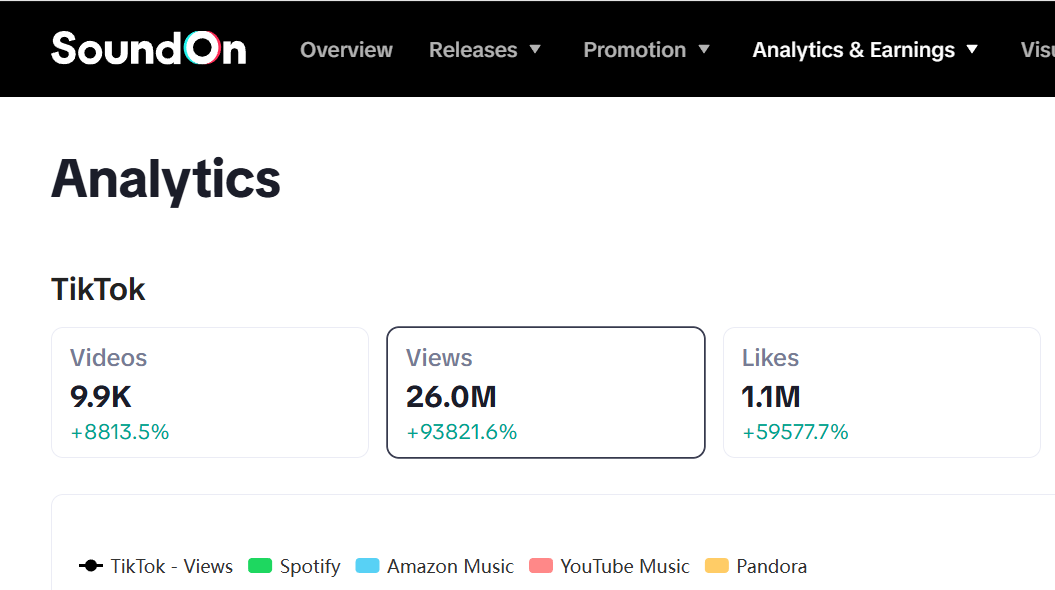
Task: Toggle the yellow Pandora legend swatch
Action: [717, 566]
